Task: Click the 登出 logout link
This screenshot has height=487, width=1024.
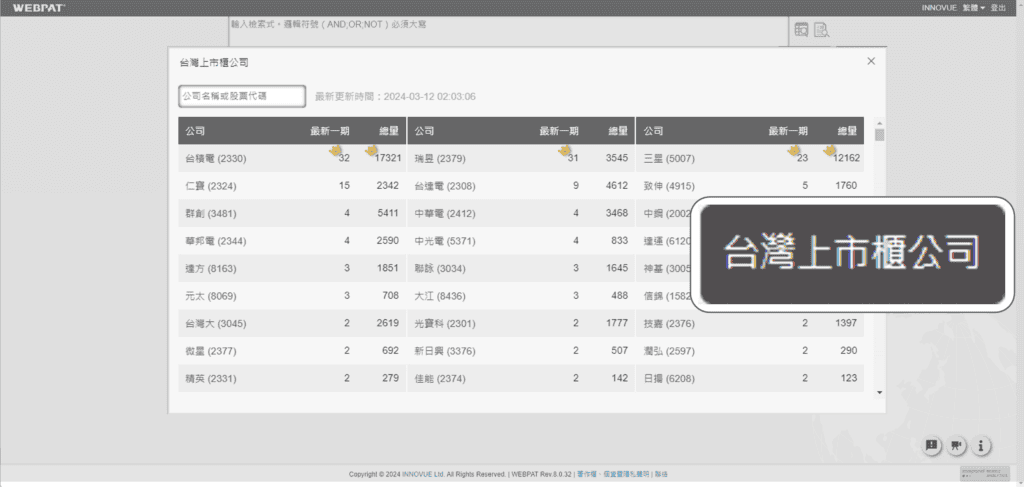Action: pyautogui.click(x=998, y=7)
